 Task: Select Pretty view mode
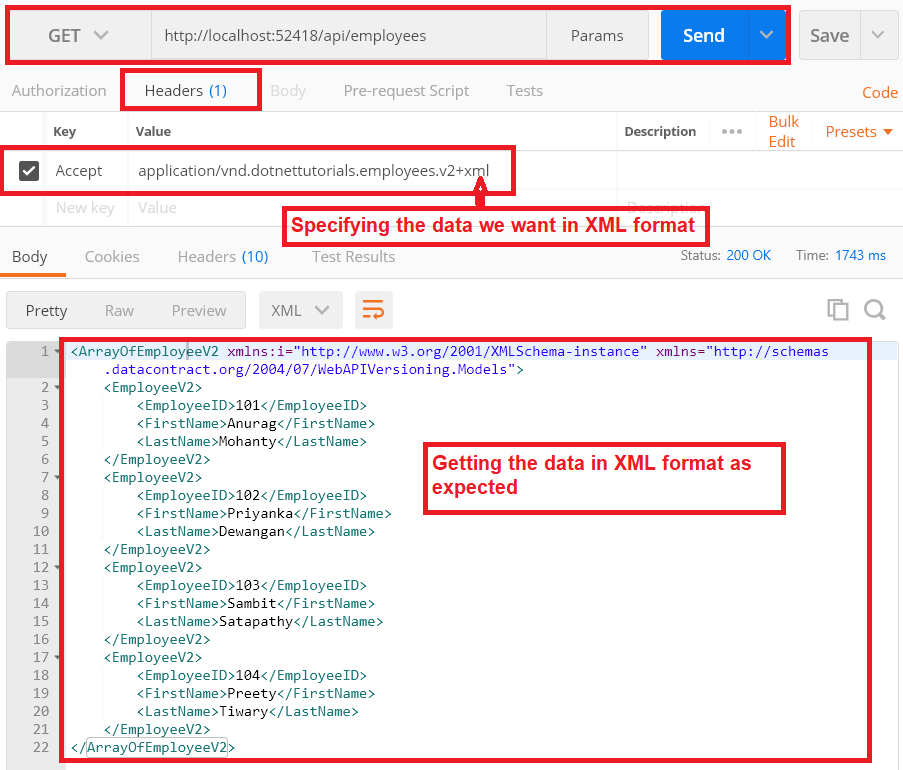[47, 311]
